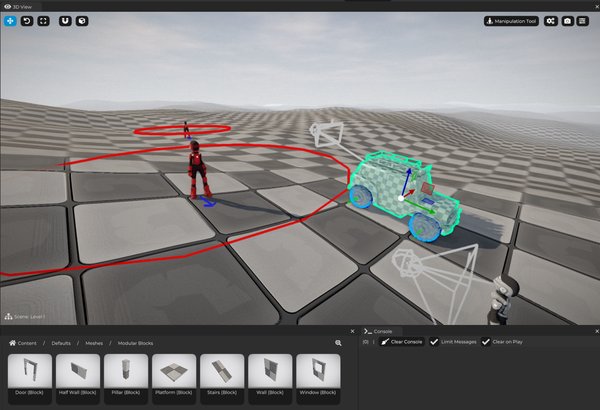
Task: Open the viewport hamburger menu
Action: (x=583, y=20)
